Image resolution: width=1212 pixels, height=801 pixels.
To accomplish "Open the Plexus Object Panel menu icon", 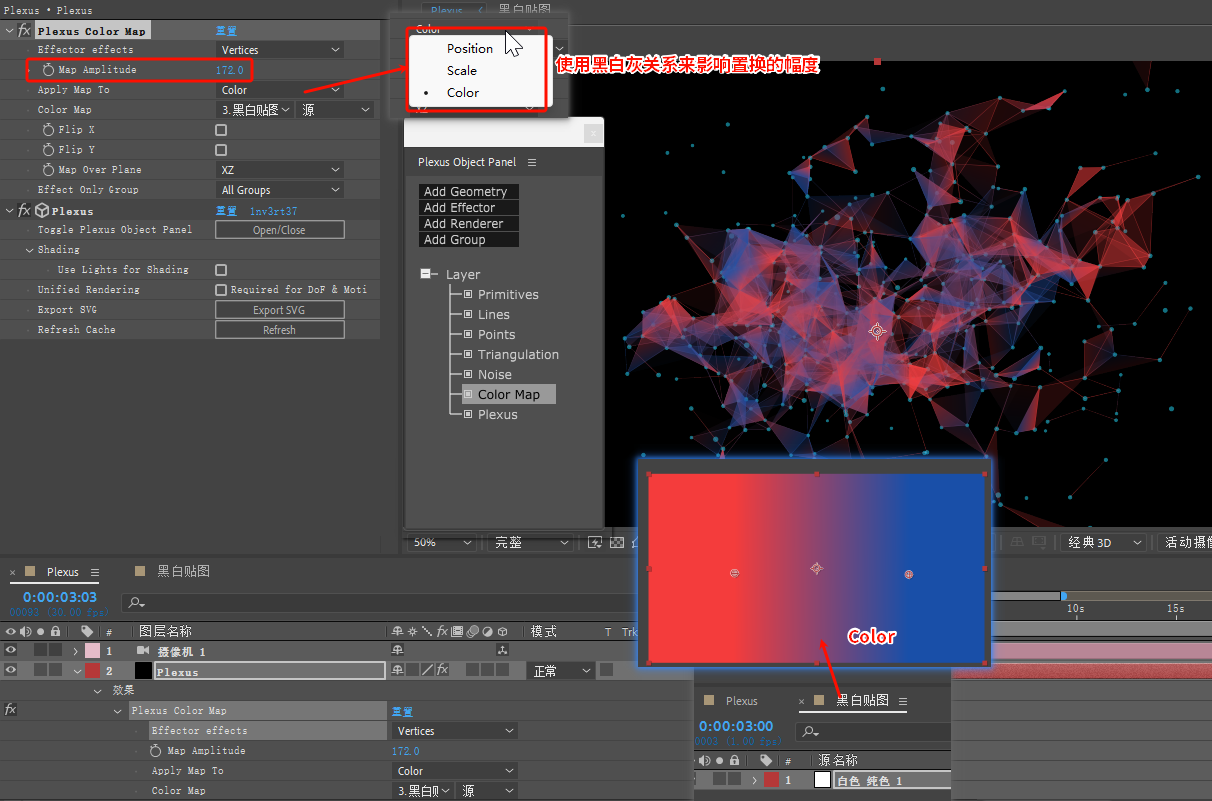I will point(532,162).
